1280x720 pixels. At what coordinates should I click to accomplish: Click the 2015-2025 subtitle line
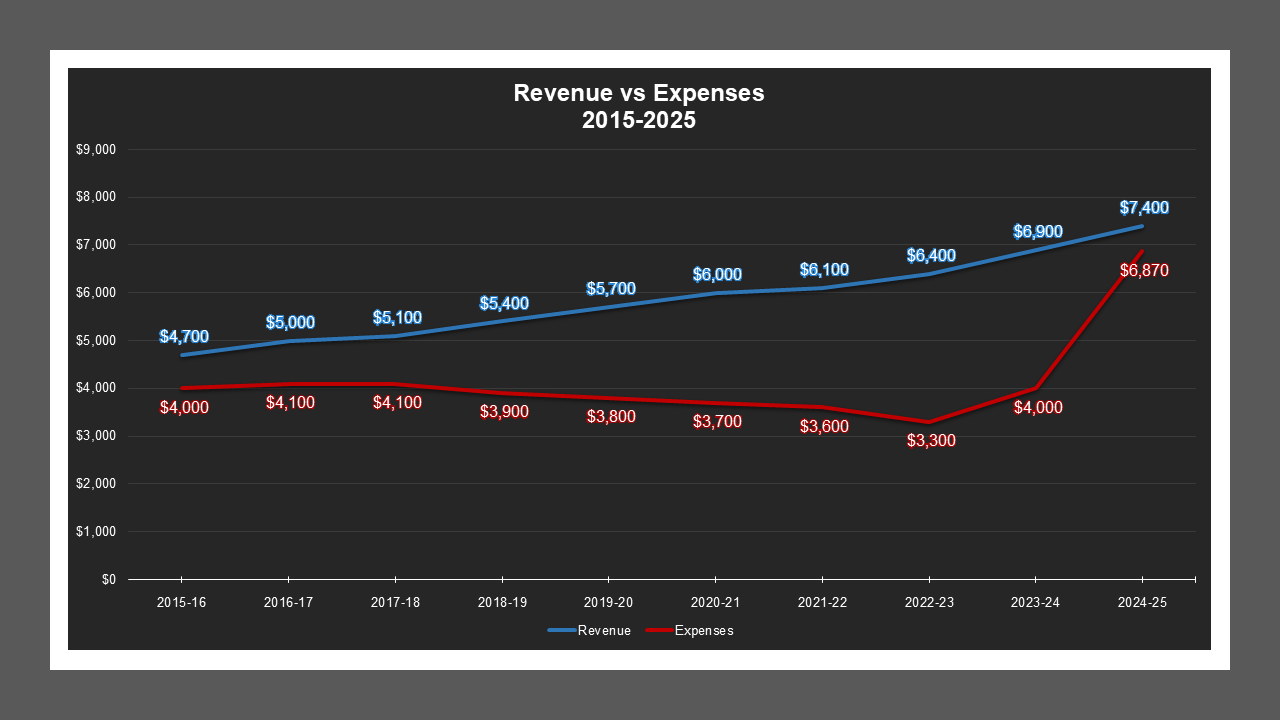click(x=639, y=118)
